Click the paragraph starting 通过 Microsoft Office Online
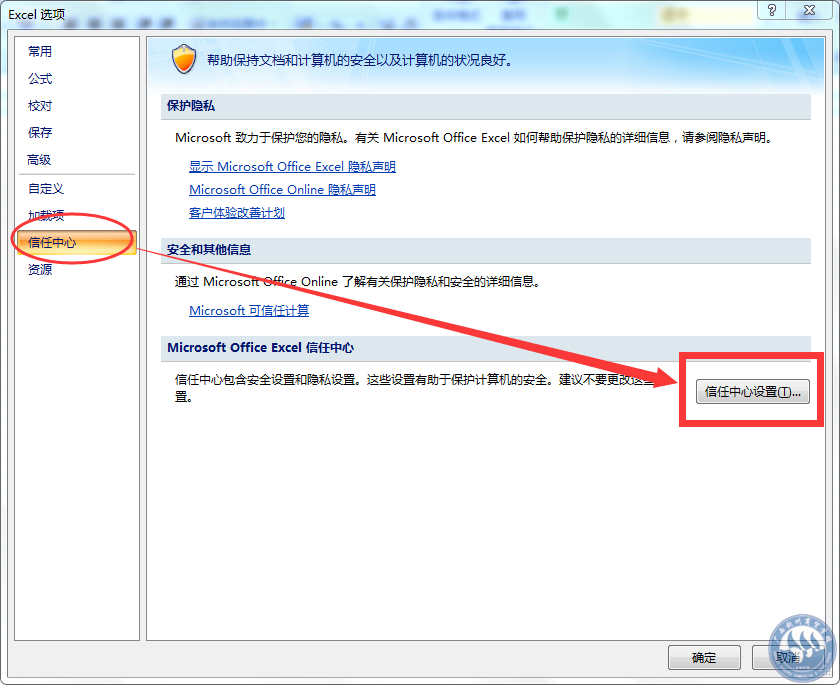This screenshot has height=685, width=840. tap(357, 282)
